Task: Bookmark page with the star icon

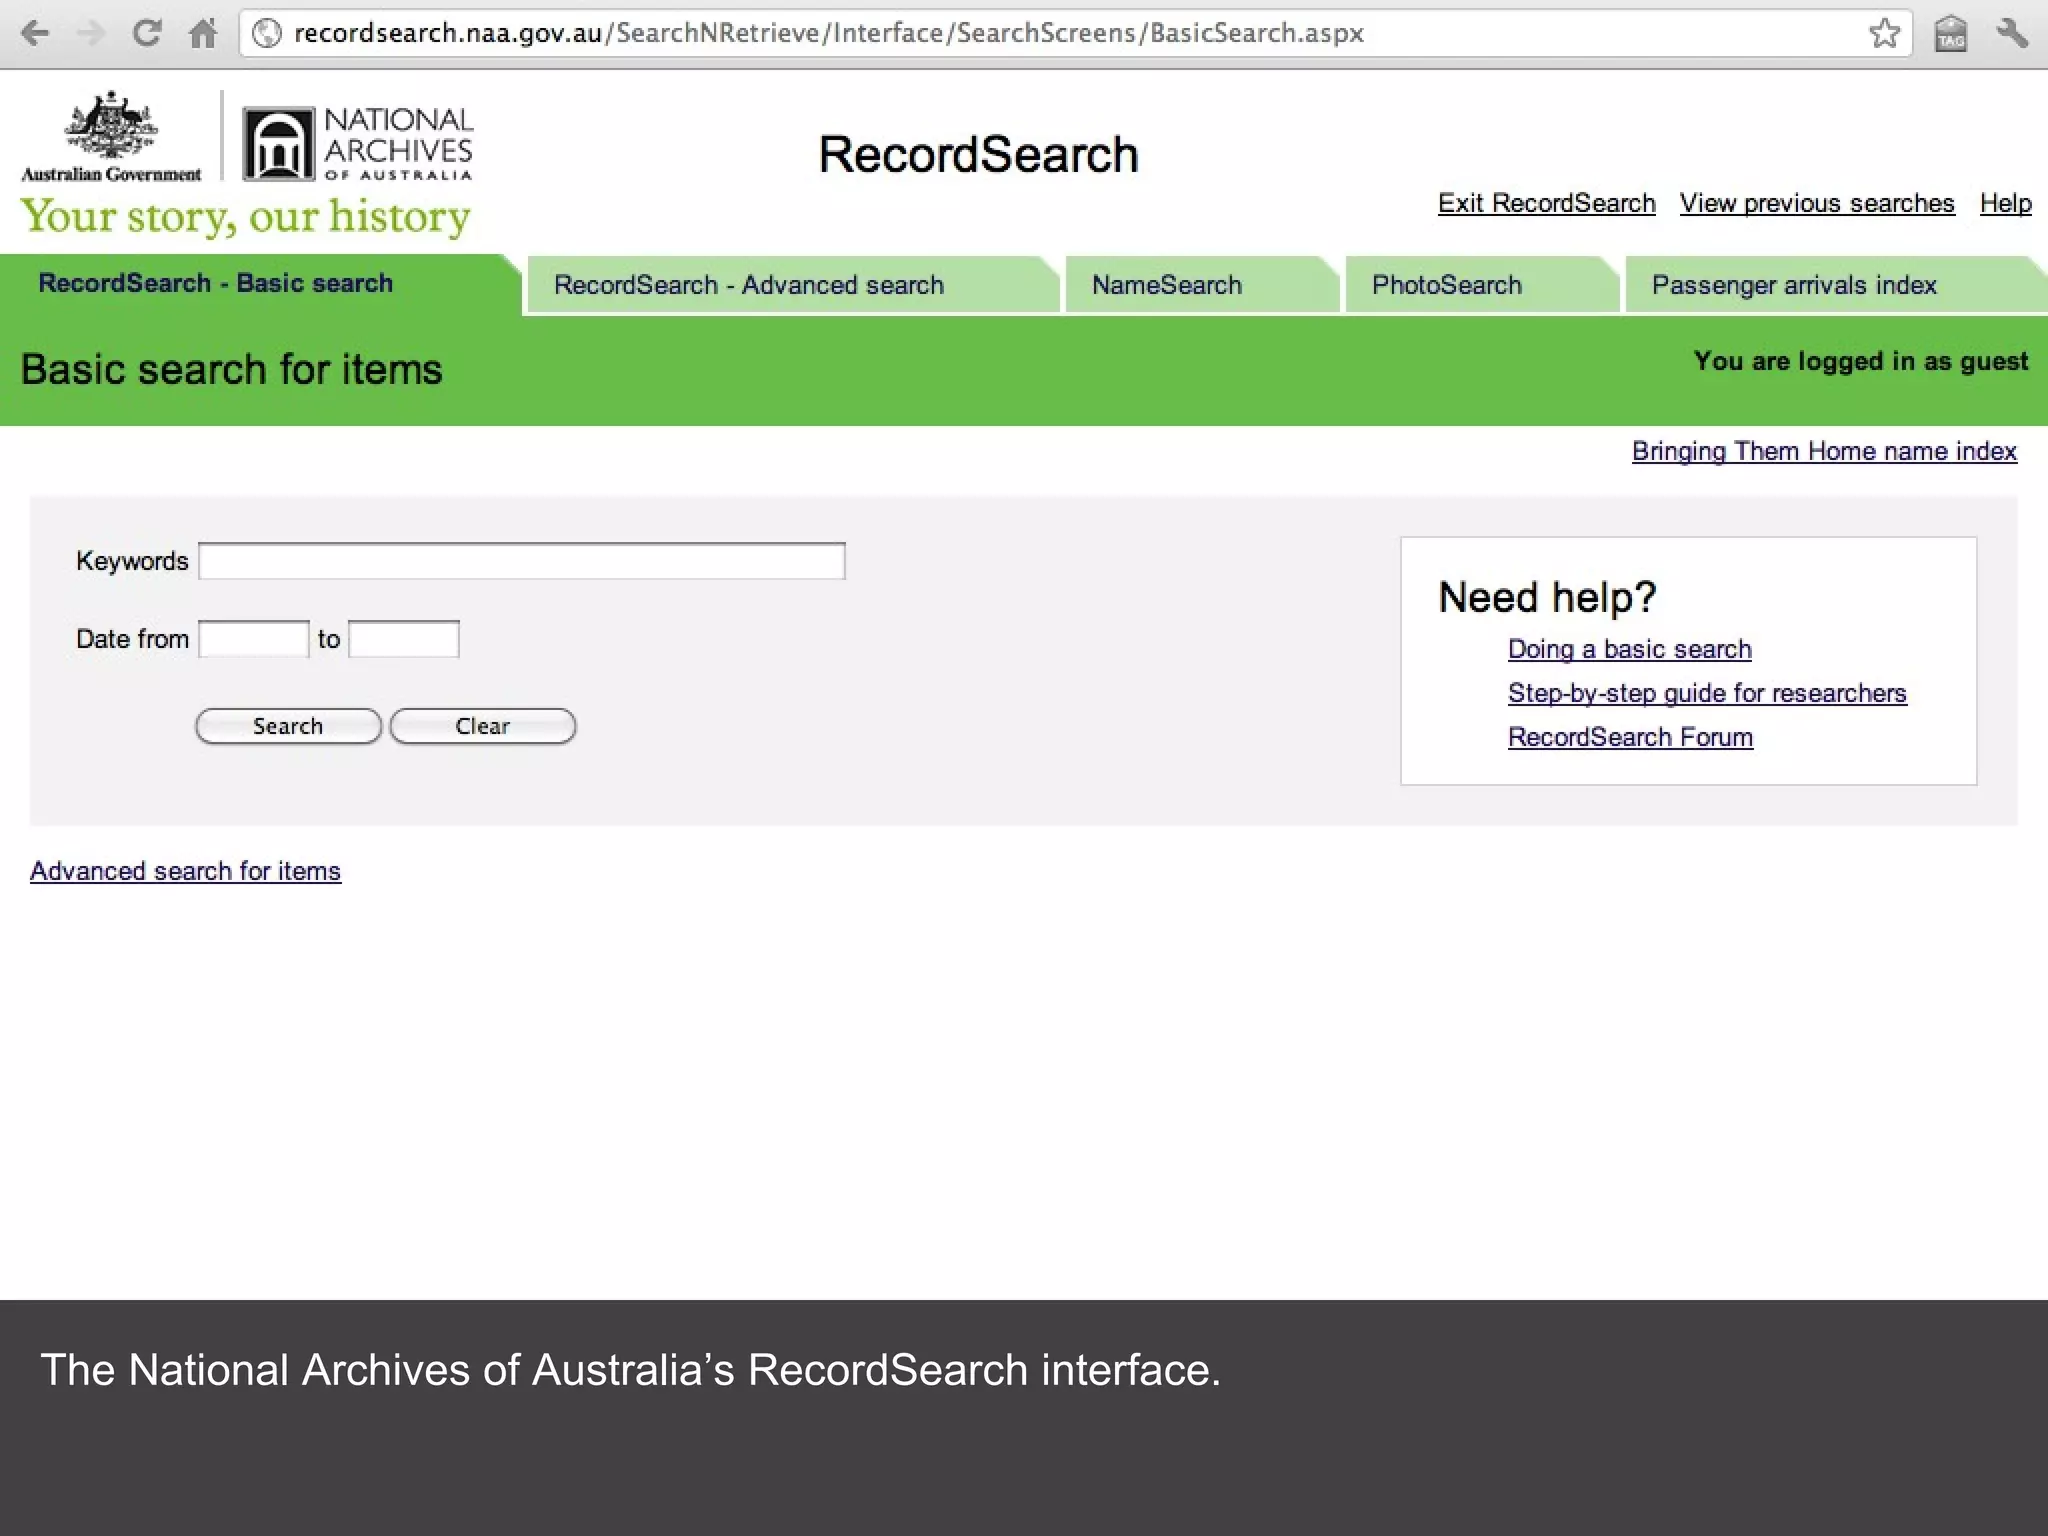Action: (1884, 33)
